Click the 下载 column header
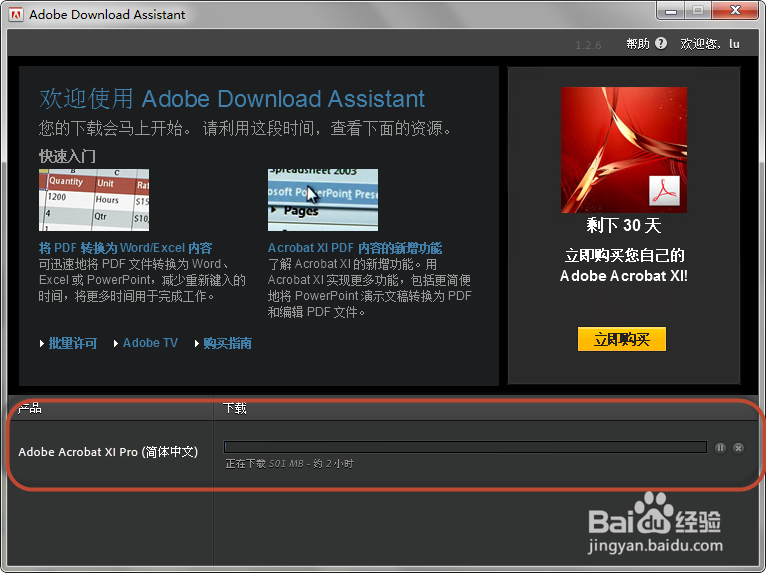The height and width of the screenshot is (573, 766). (234, 408)
